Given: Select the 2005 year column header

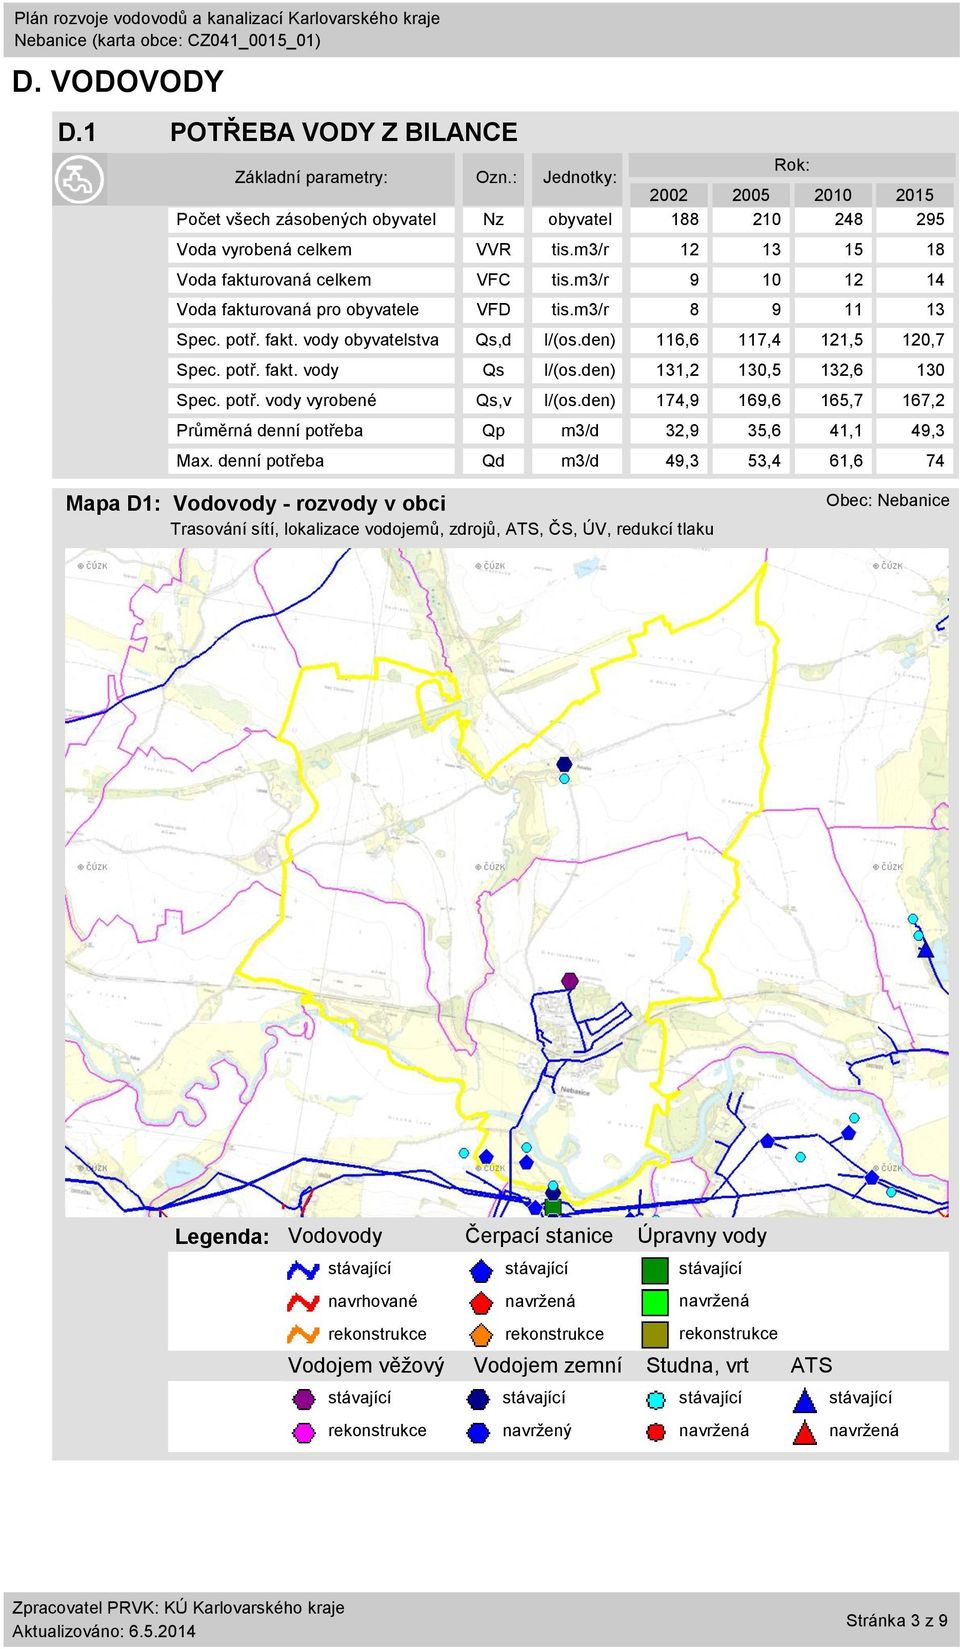Looking at the screenshot, I should [x=751, y=195].
